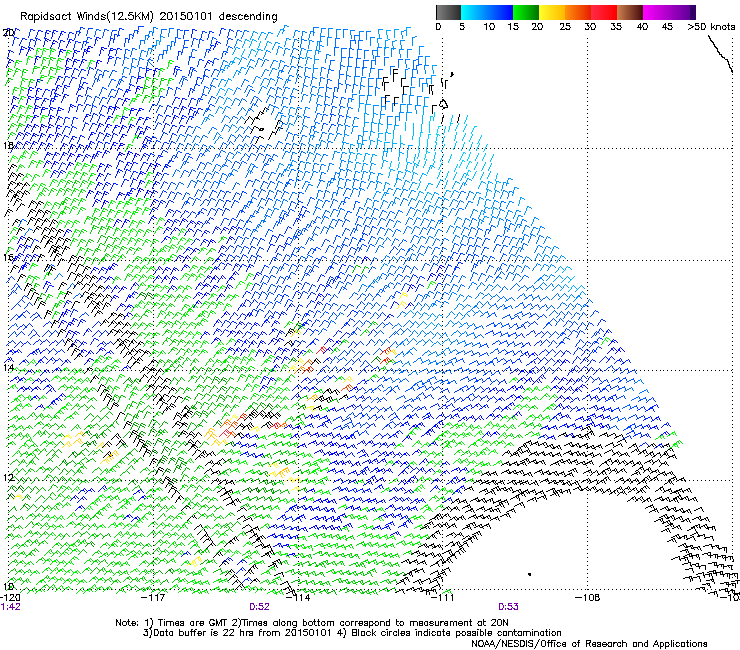Click the yellow 20-25 knots legend swatch
Viewport: 740px width, 650px height.
(552, 12)
